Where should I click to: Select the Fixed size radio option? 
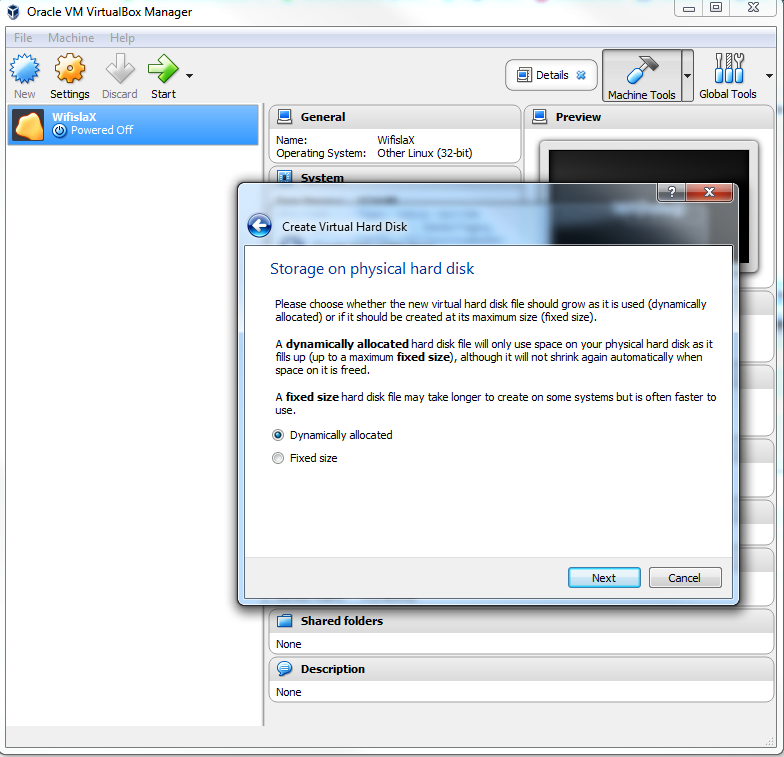[278, 458]
